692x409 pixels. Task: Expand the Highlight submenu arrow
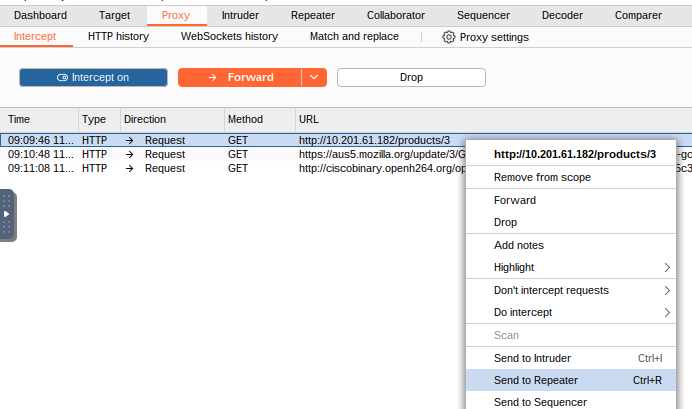click(667, 268)
